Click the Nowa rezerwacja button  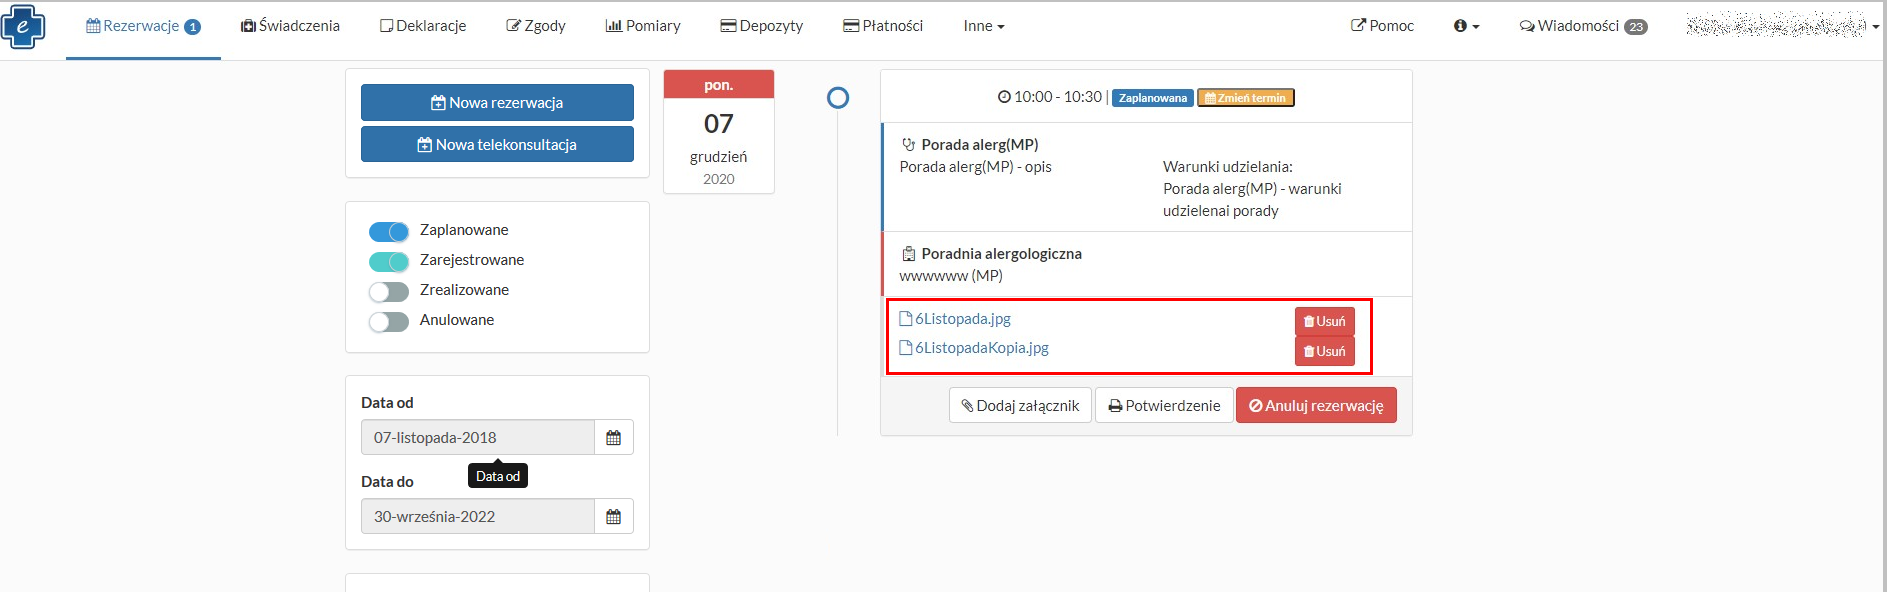point(497,102)
